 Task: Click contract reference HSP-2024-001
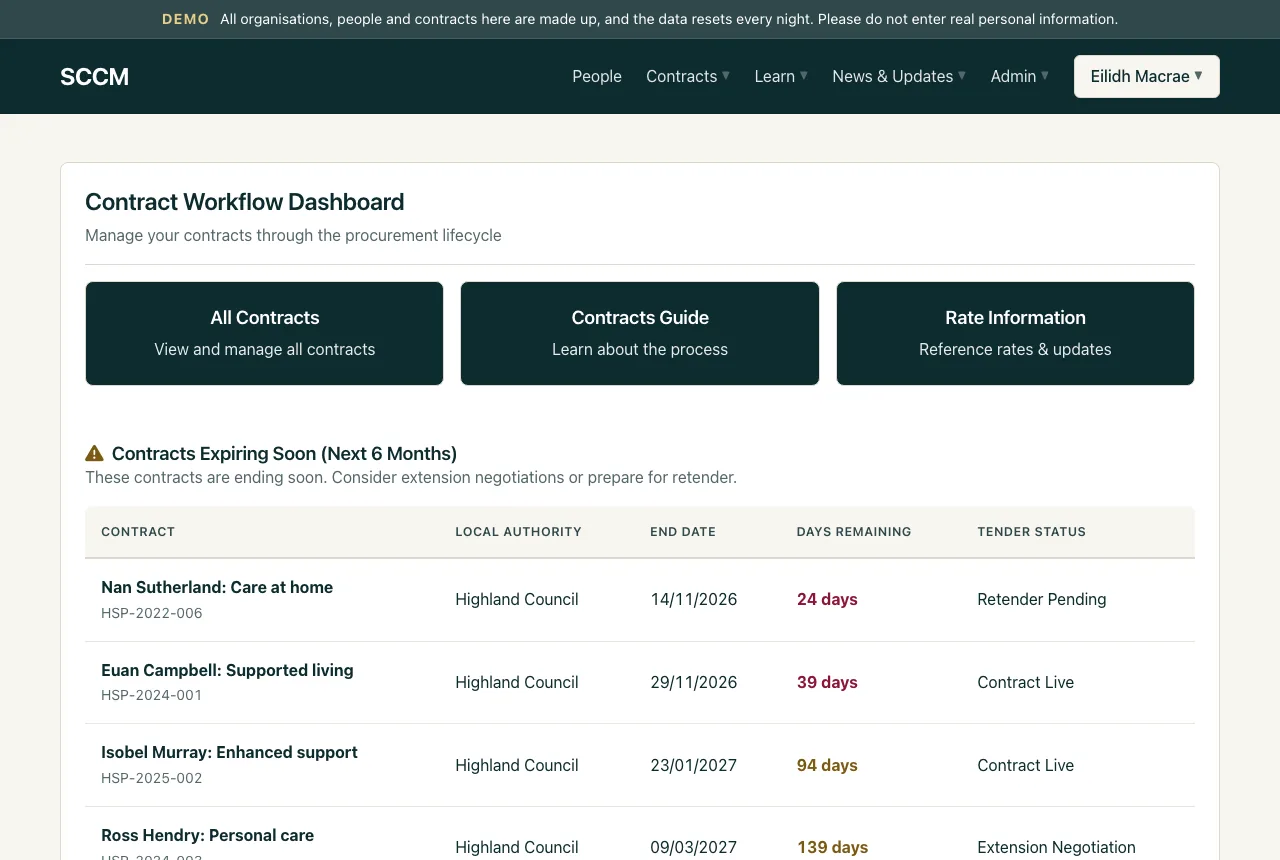point(151,695)
